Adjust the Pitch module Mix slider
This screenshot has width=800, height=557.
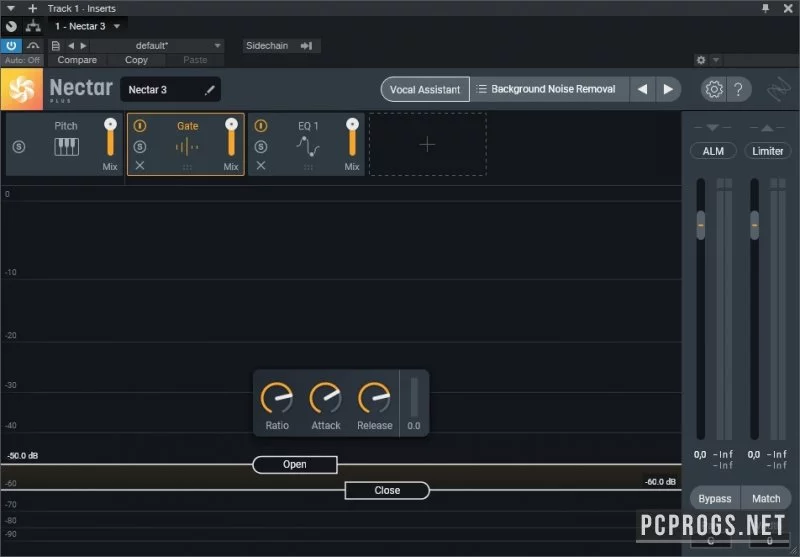[x=110, y=137]
